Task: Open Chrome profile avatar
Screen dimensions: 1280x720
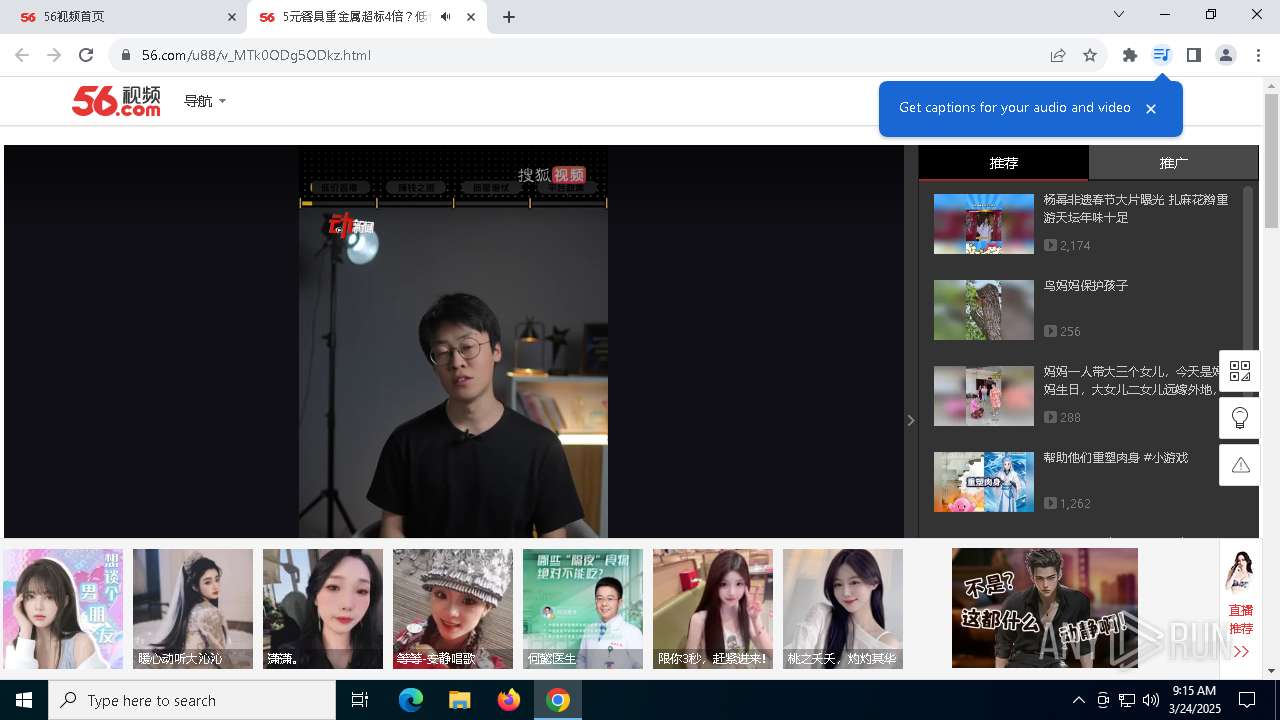Action: 1226,55
